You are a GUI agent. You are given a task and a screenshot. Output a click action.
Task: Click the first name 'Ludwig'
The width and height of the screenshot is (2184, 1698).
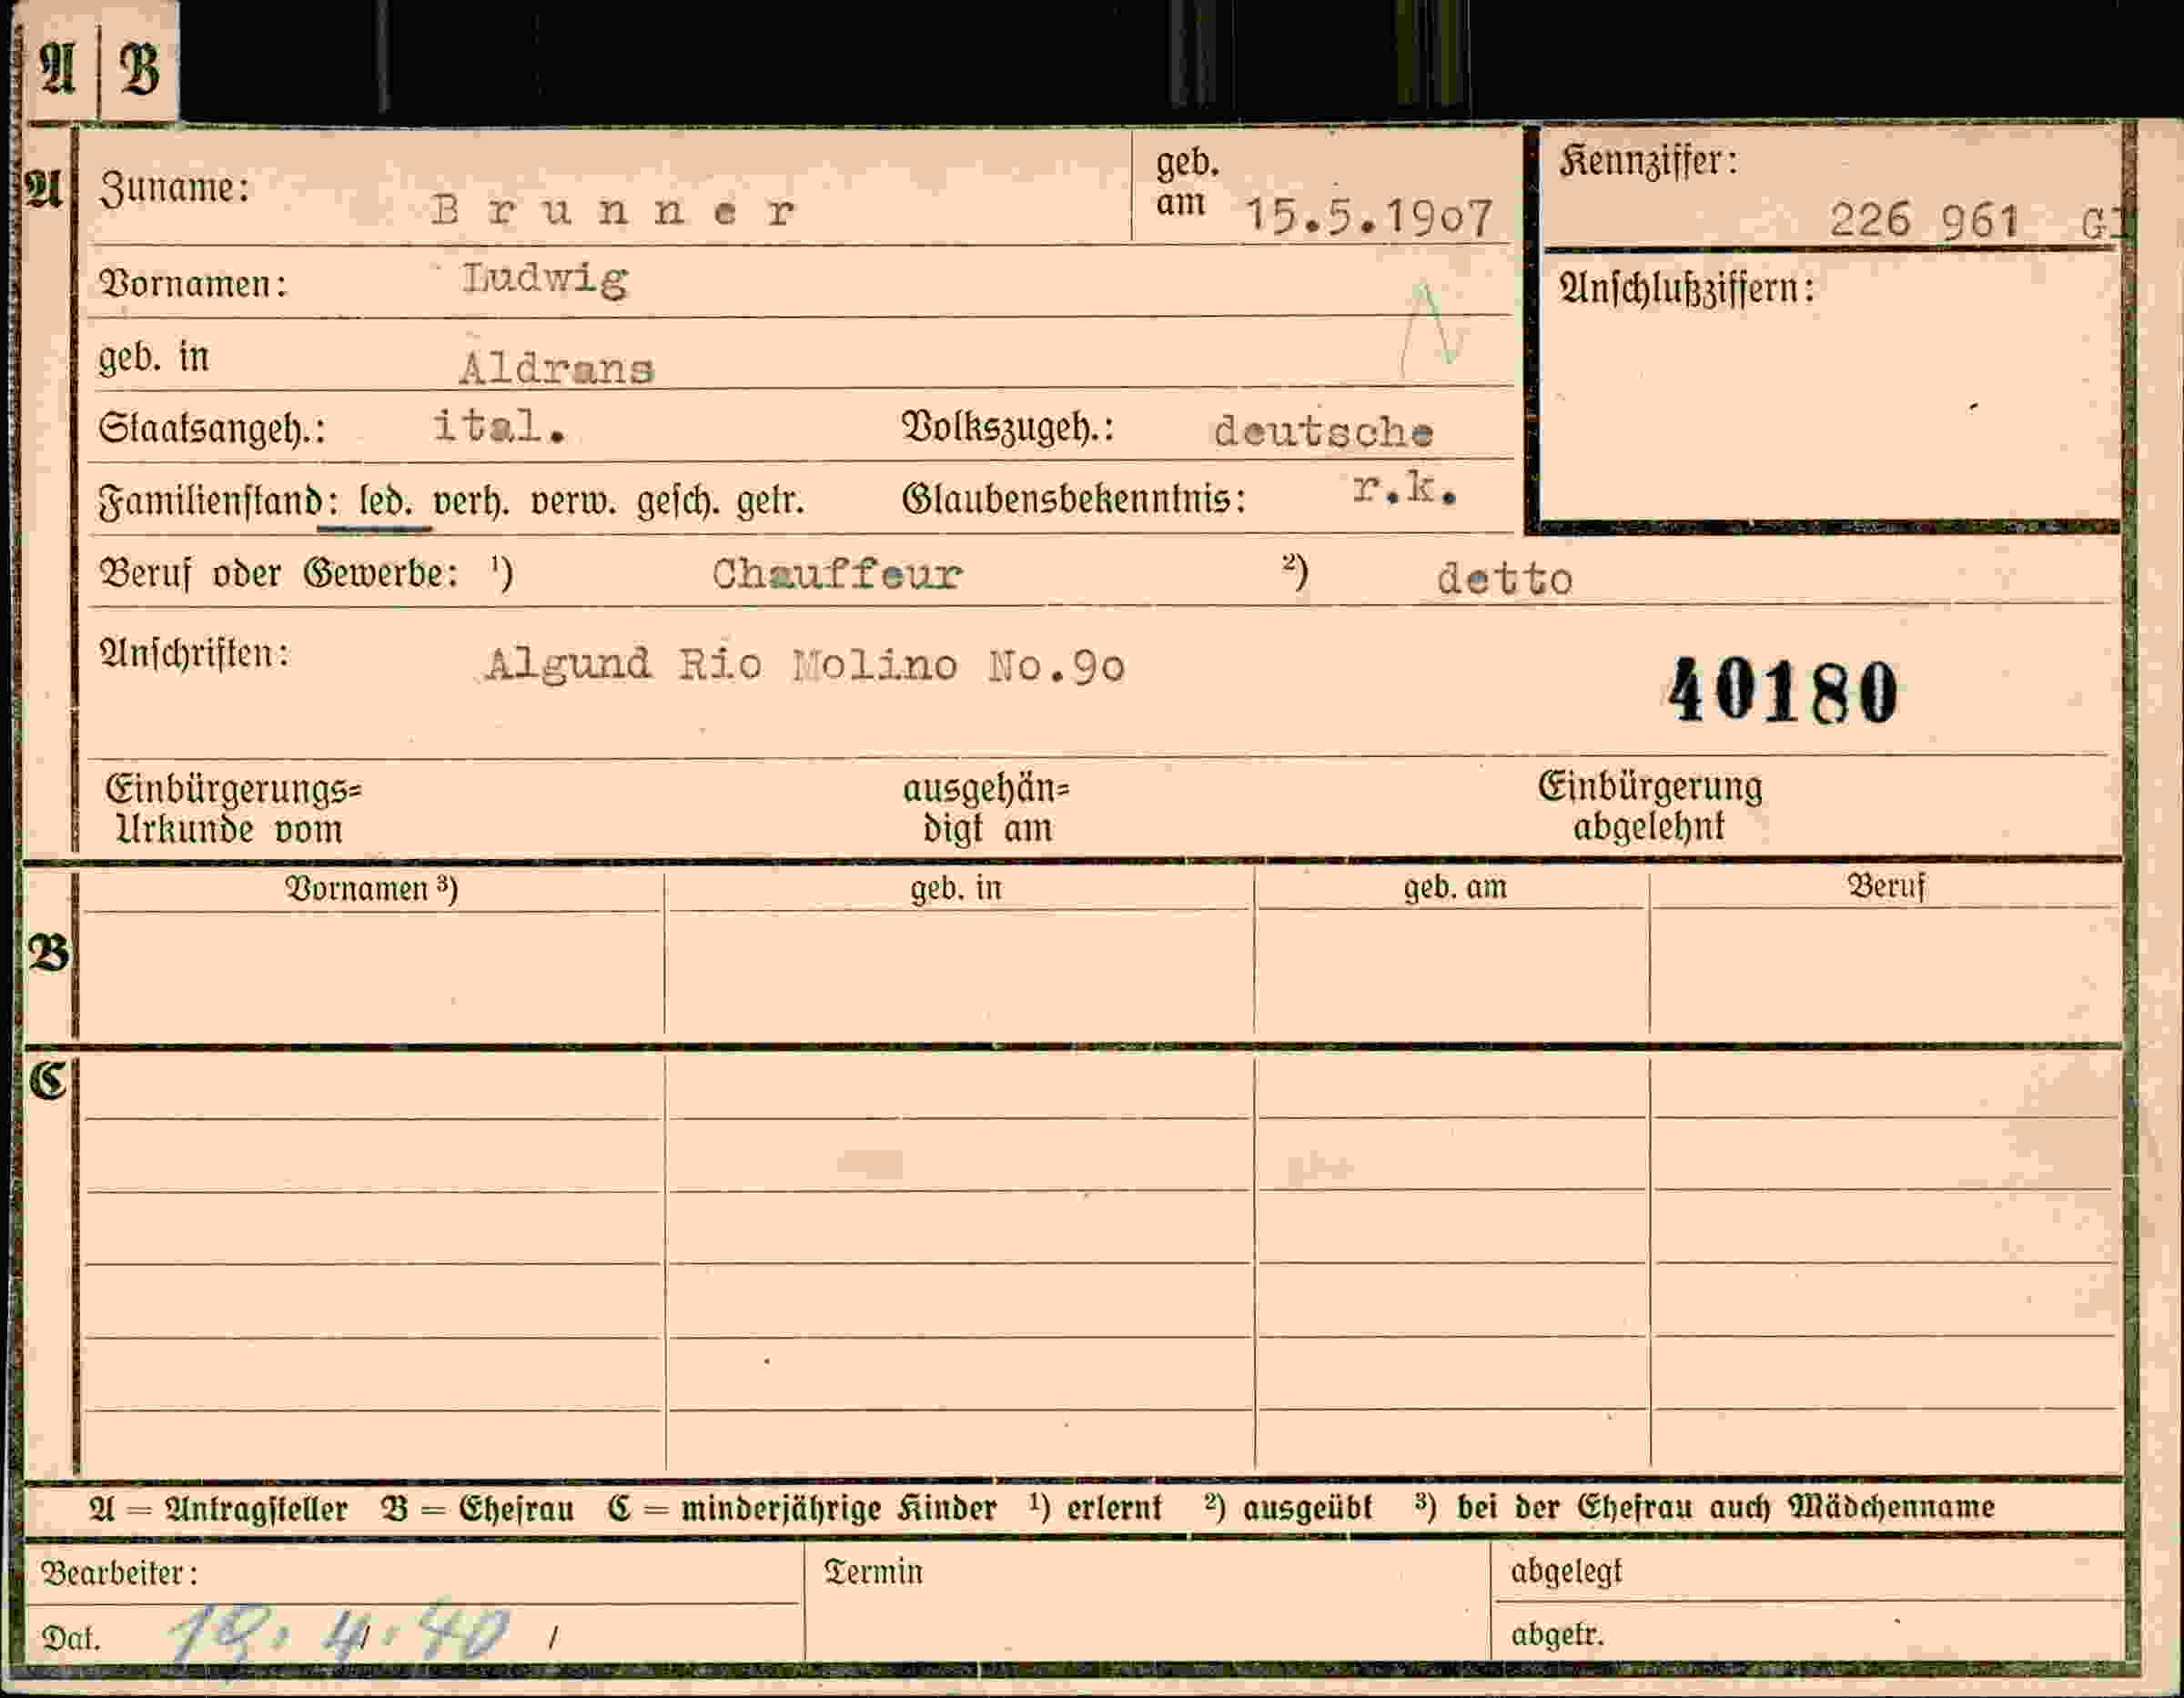tap(545, 279)
